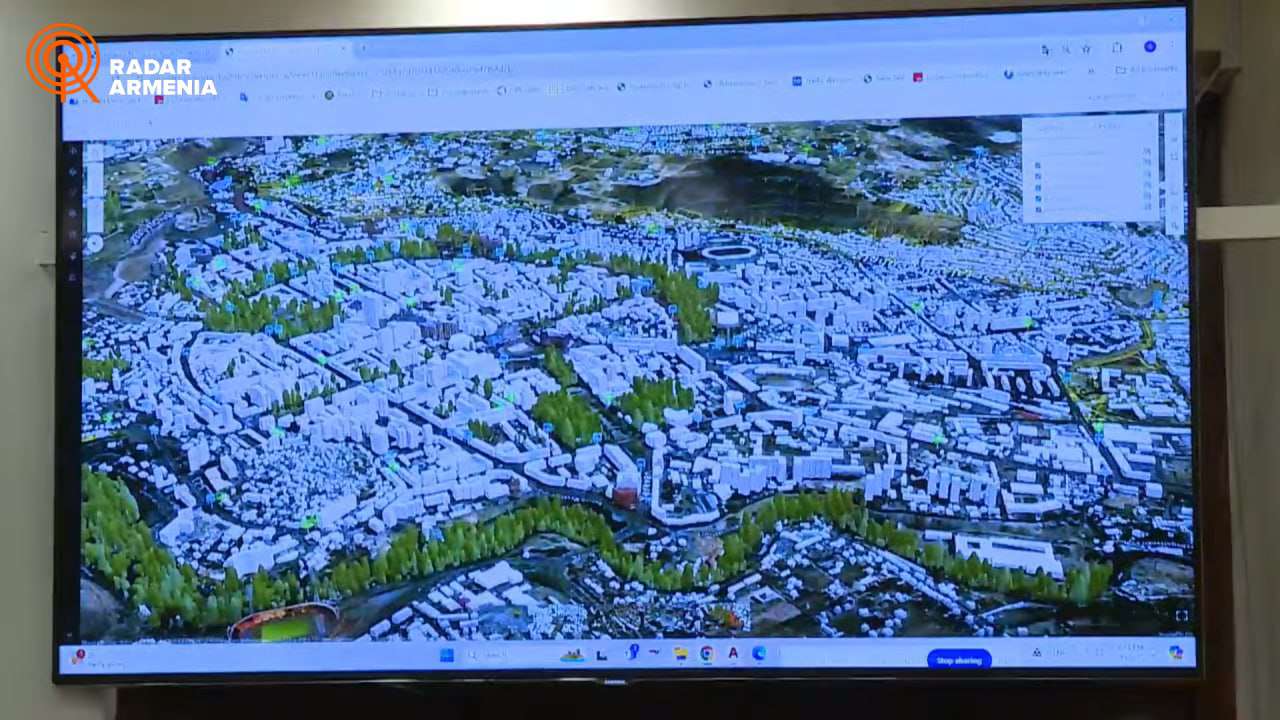Open the map pin app in the taskbar
1280x720 pixels.
632,653
